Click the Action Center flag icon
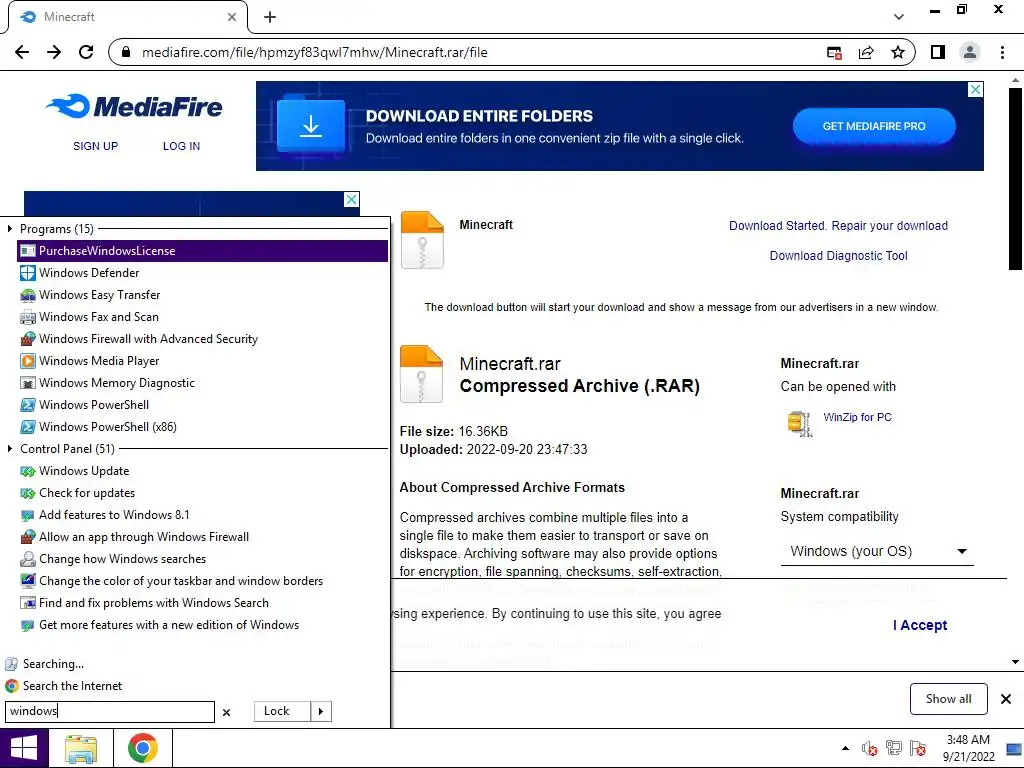This screenshot has height=768, width=1024. [x=918, y=748]
